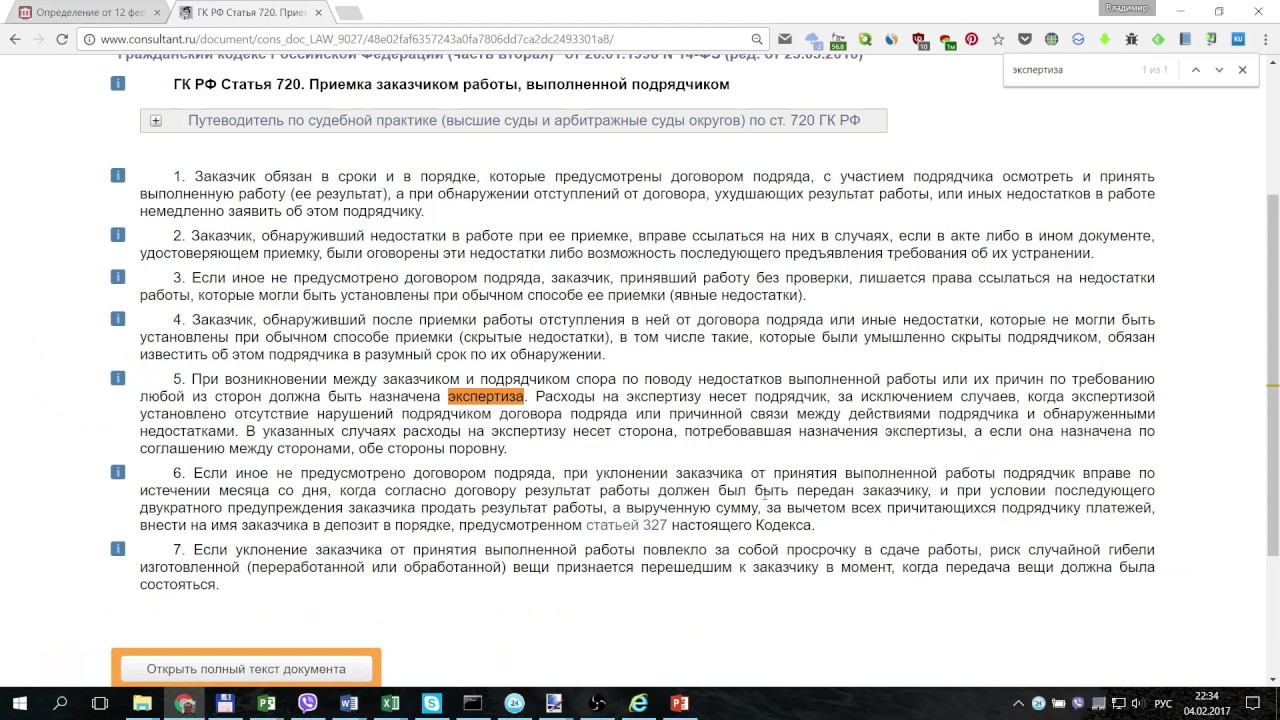Image resolution: width=1280 pixels, height=720 pixels.
Task: Click the info icon beside paragraph 1
Action: point(118,176)
